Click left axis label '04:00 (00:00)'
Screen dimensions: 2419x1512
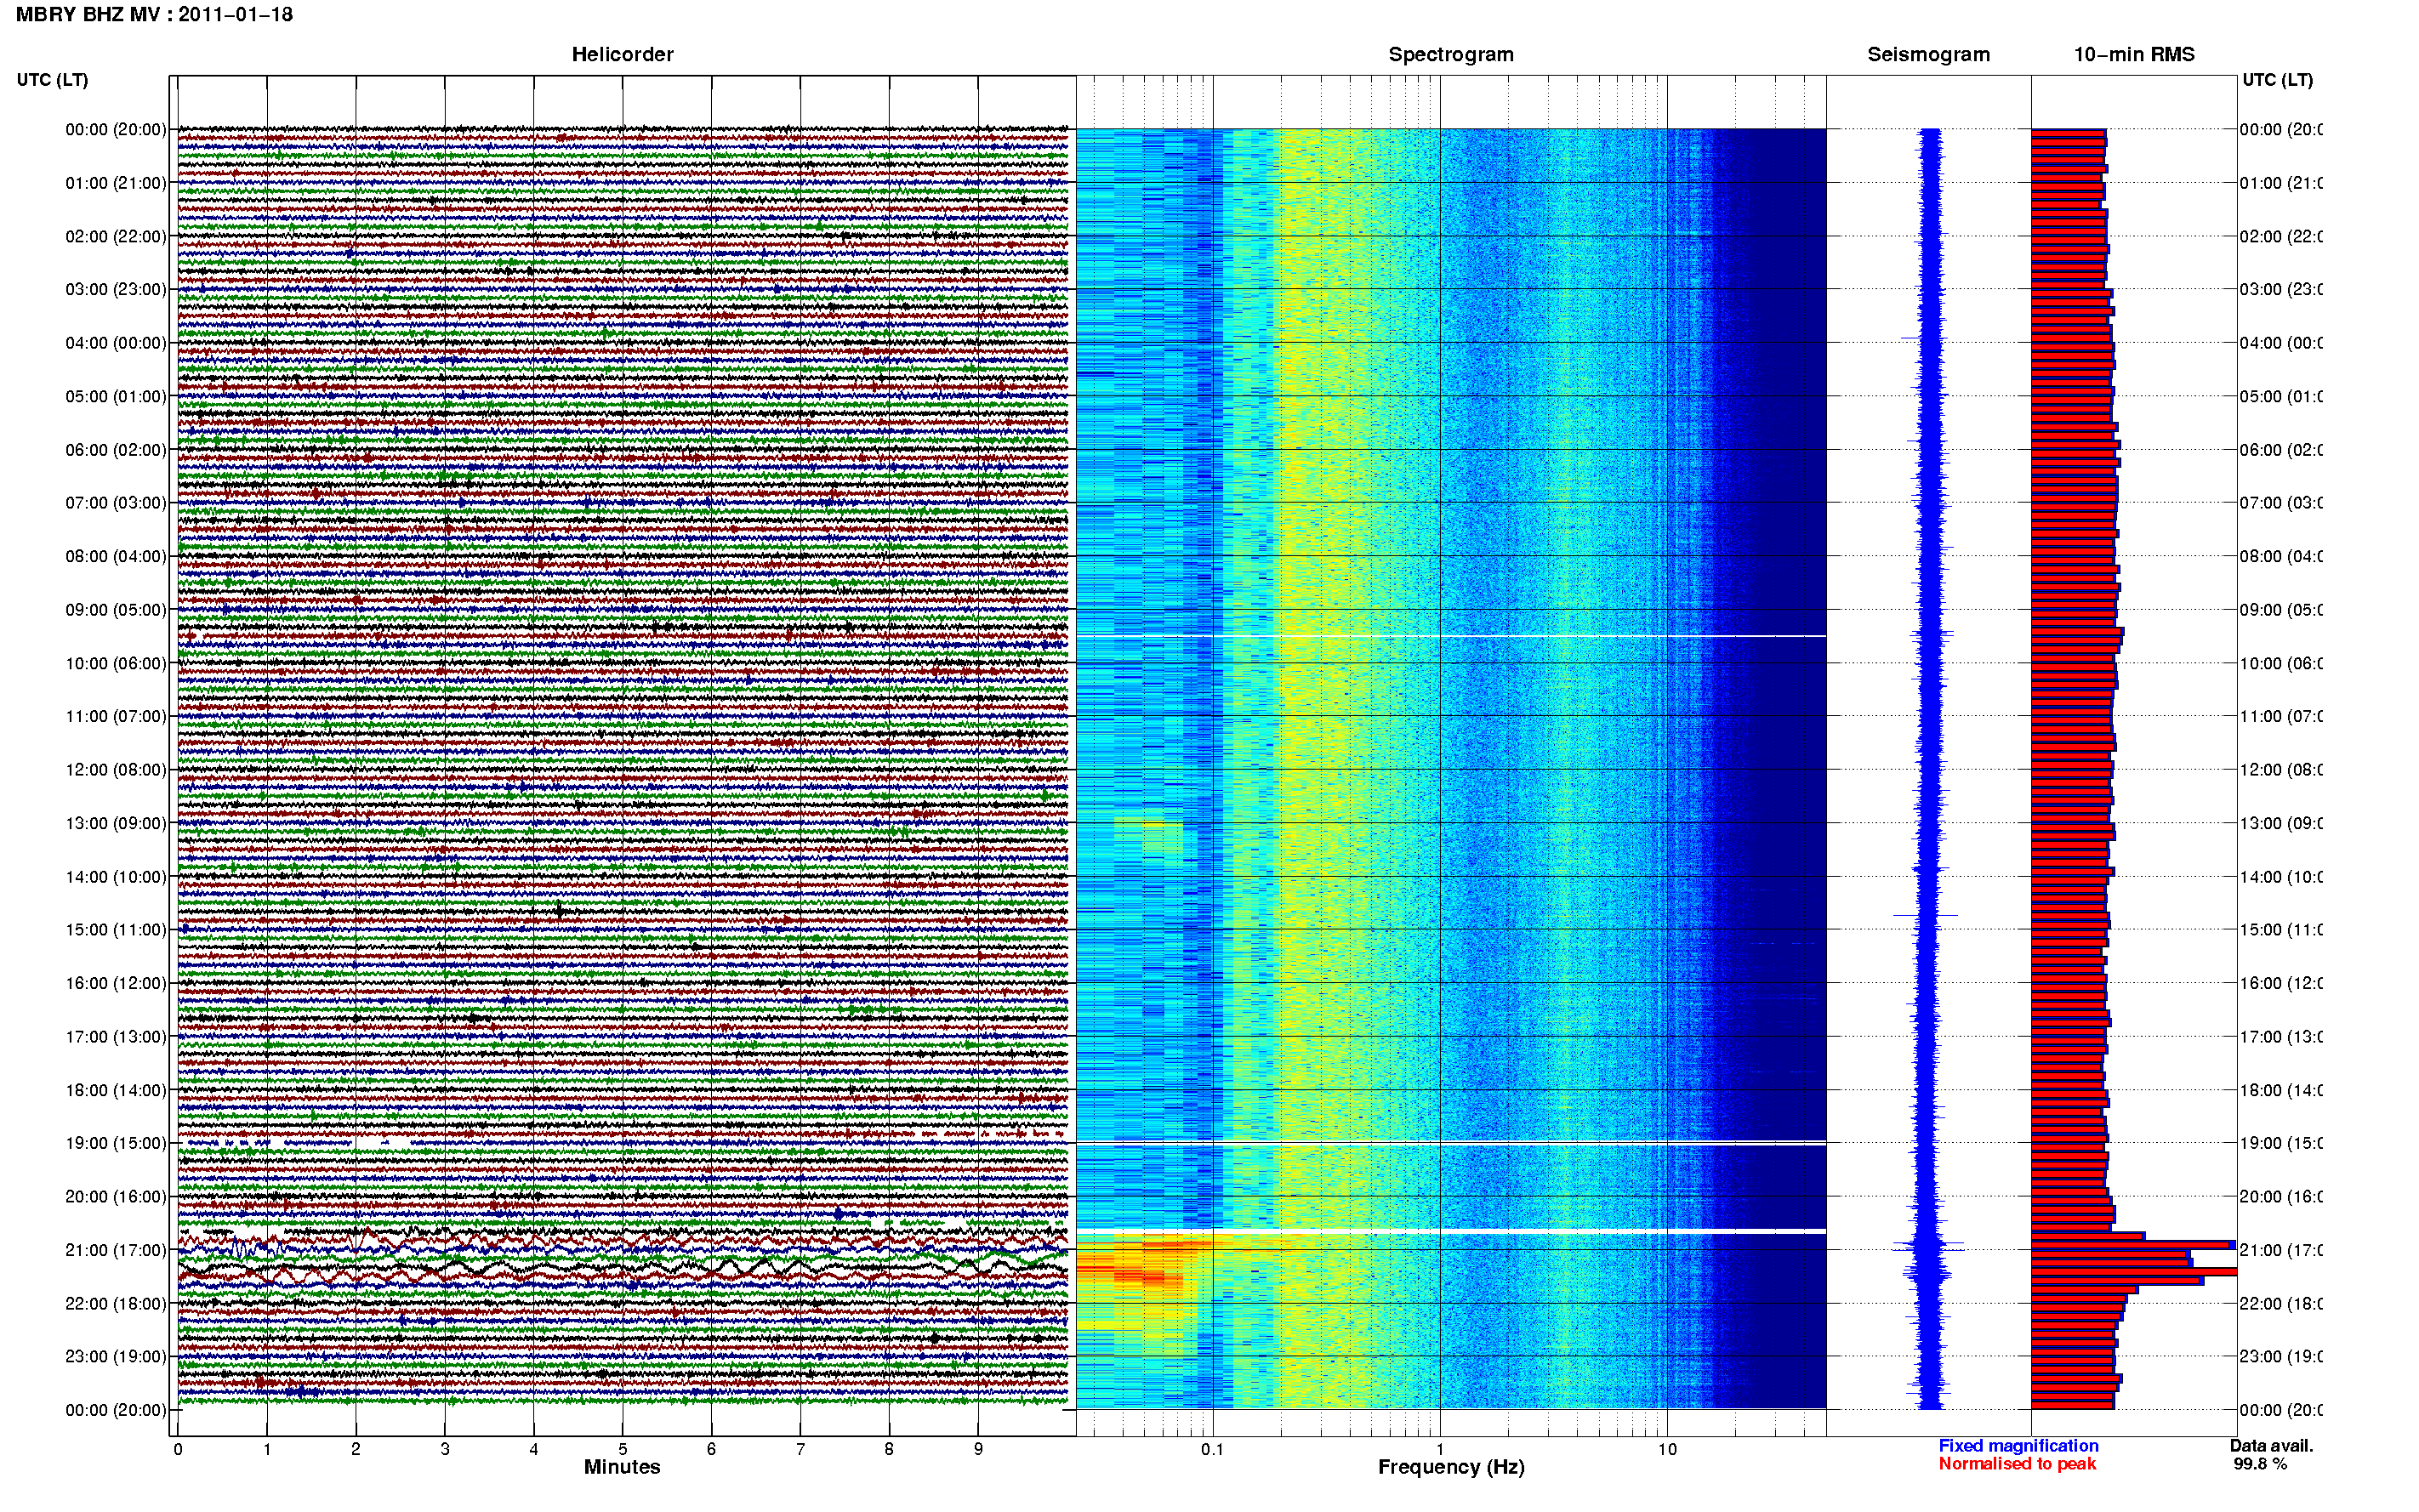pyautogui.click(x=116, y=343)
